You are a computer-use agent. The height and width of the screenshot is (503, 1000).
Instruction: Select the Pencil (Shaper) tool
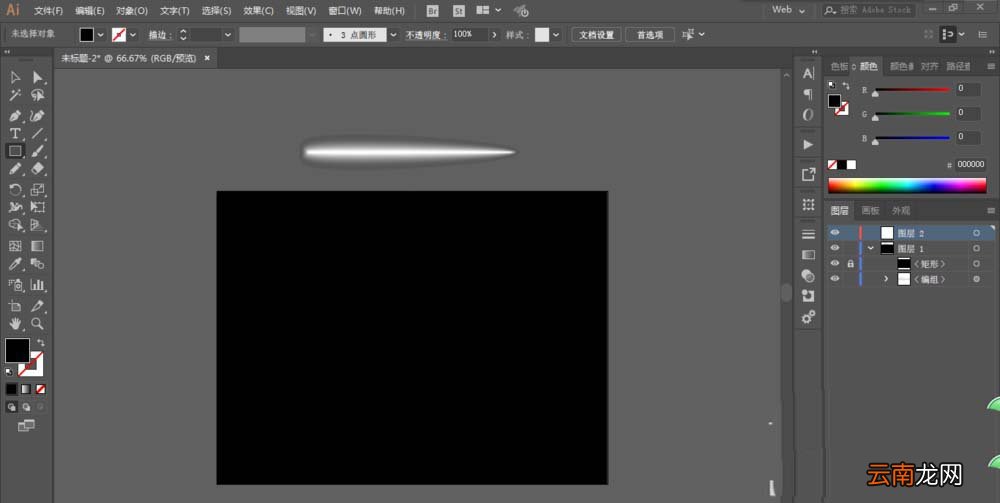(x=15, y=169)
